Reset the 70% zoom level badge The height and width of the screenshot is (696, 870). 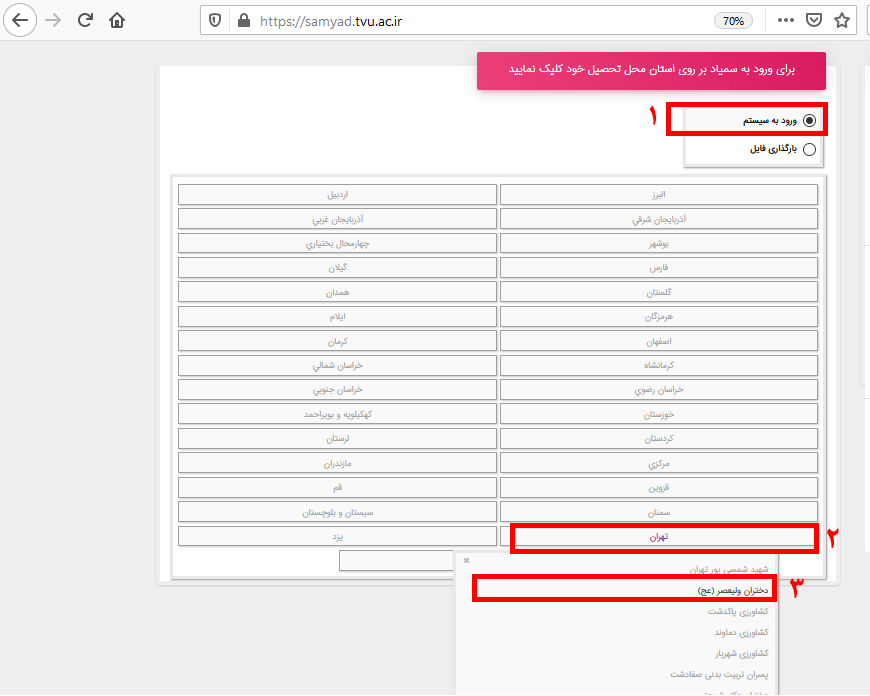click(x=733, y=21)
